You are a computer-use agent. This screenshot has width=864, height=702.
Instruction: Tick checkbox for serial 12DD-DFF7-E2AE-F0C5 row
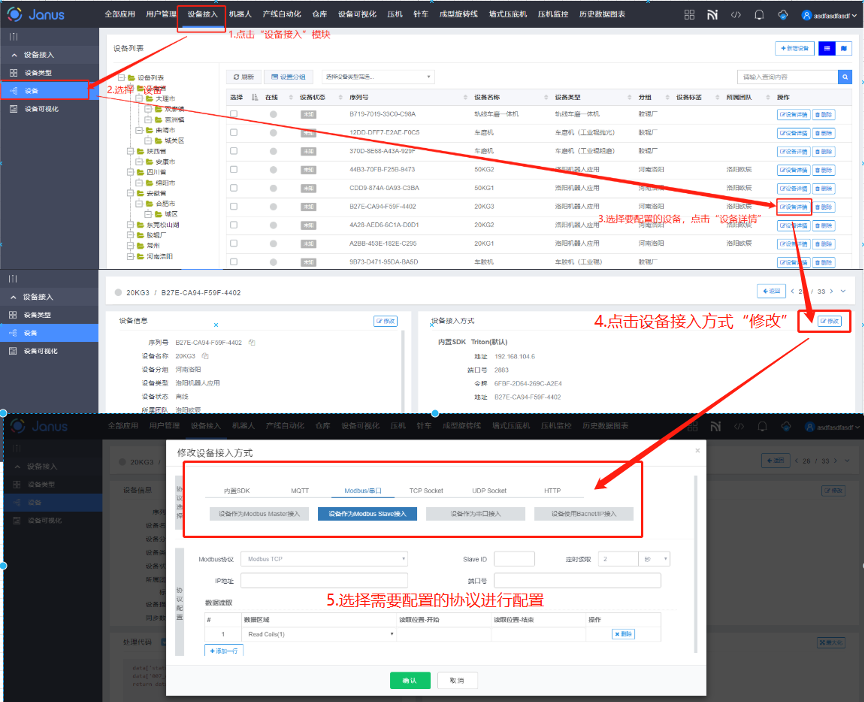(234, 132)
